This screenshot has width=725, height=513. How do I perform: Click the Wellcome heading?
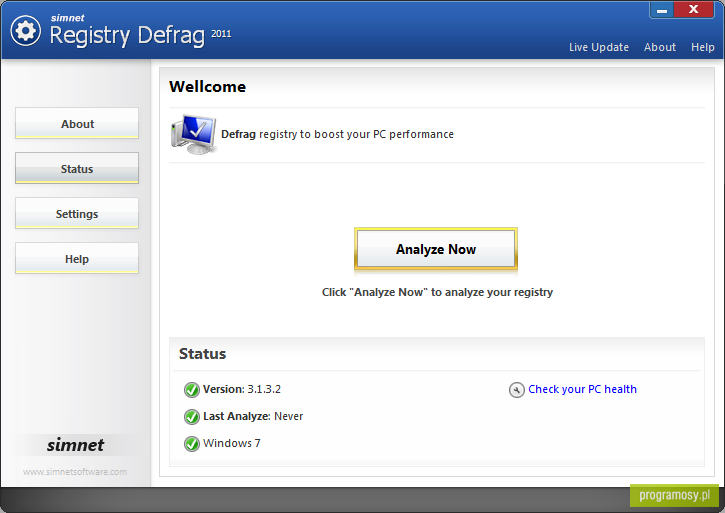207,87
